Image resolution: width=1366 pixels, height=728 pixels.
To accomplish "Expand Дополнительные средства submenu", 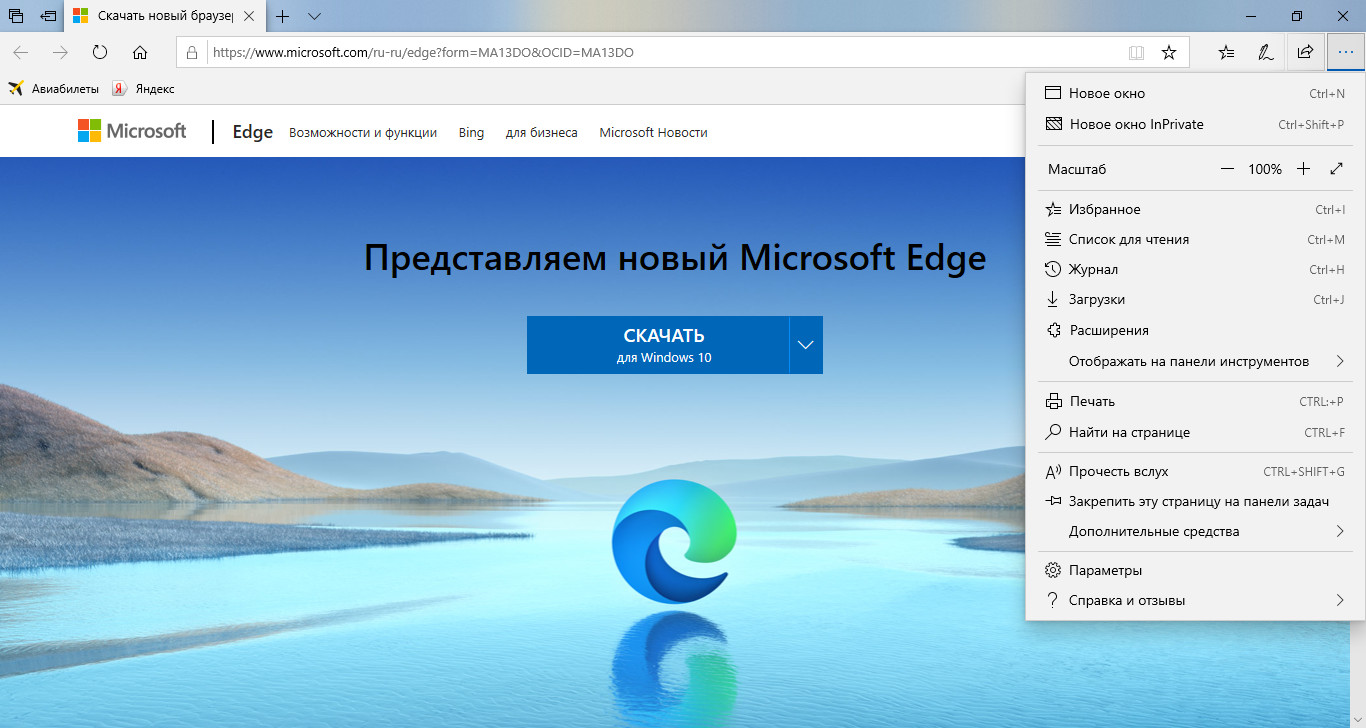I will pos(1195,531).
